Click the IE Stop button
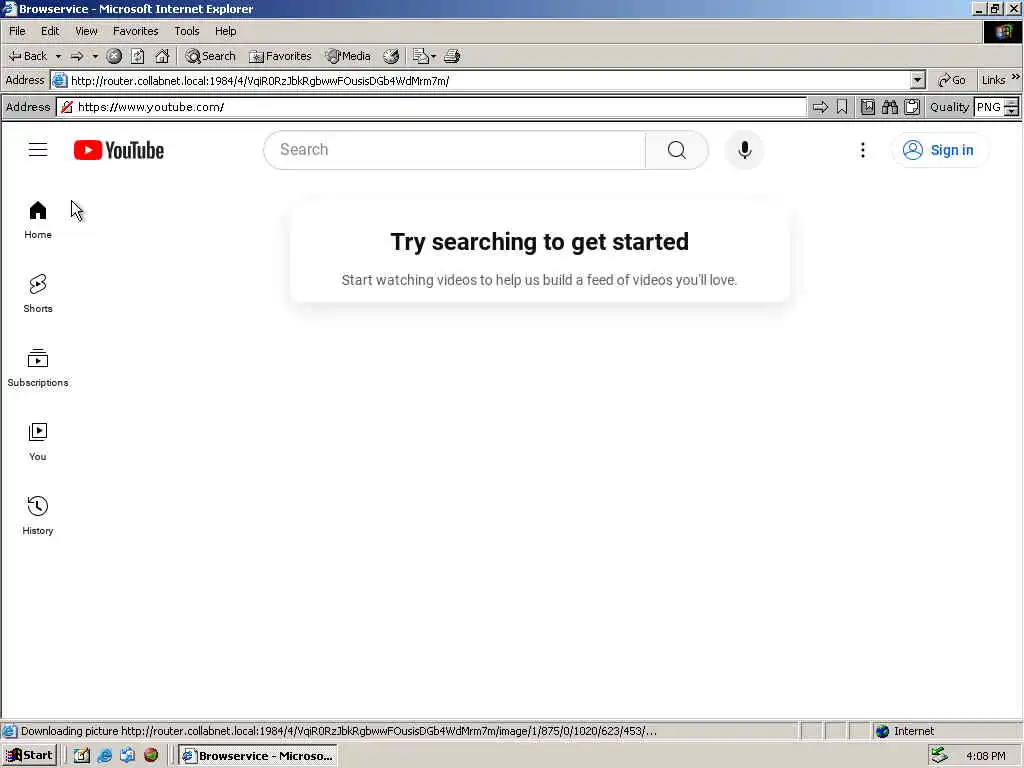Viewport: 1024px width, 768px height. point(114,56)
